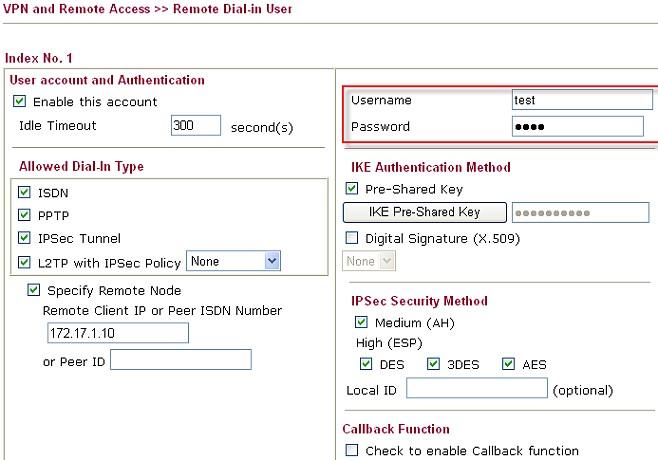Click the Password field

[576, 126]
